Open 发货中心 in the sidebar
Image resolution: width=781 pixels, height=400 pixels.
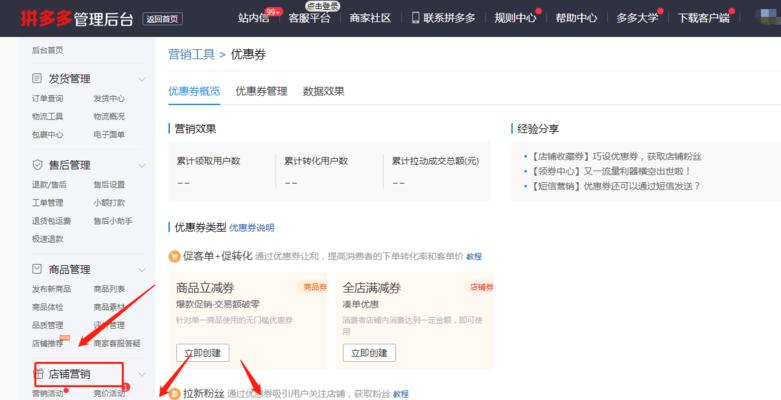(109, 98)
